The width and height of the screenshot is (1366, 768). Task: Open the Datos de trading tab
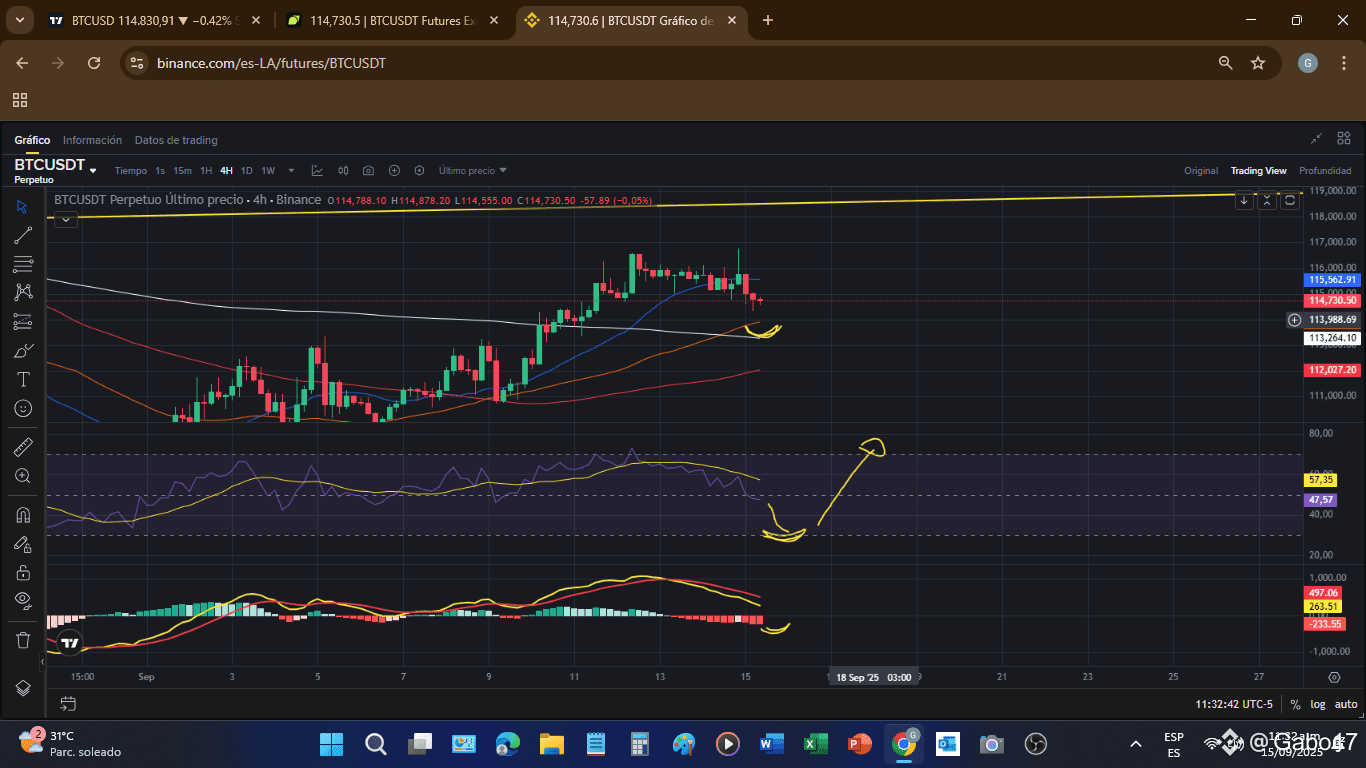pos(176,140)
